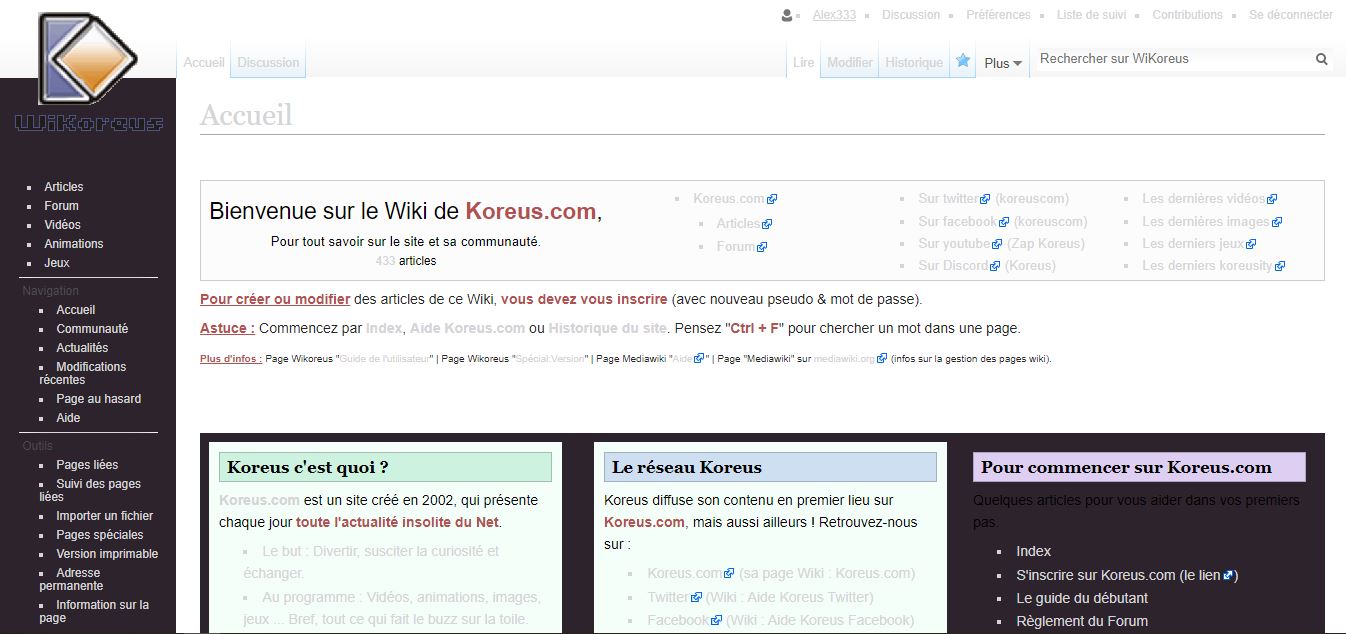Select the Modifier tab
Image resolution: width=1346 pixels, height=634 pixels.
[850, 62]
